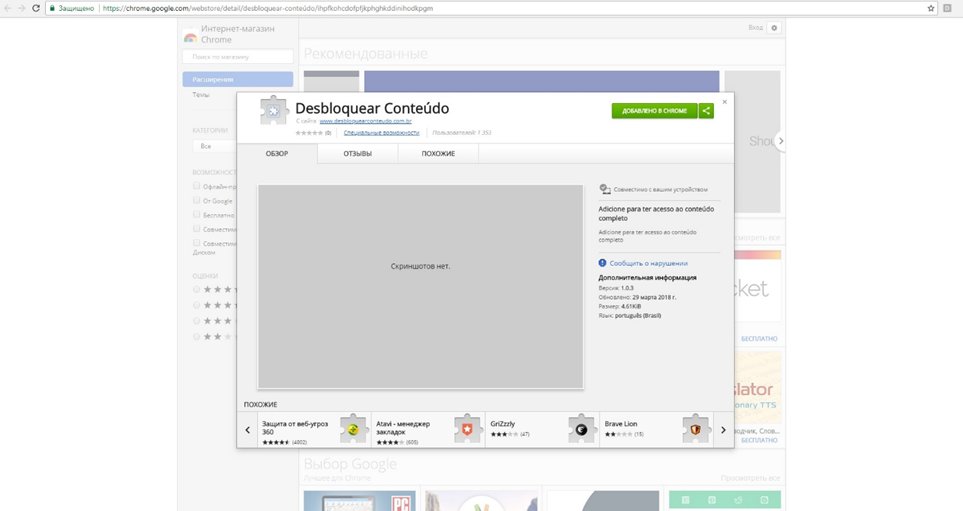This screenshot has height=511, width=963.
Task: Click the 360 web protection extension icon
Action: 353,429
